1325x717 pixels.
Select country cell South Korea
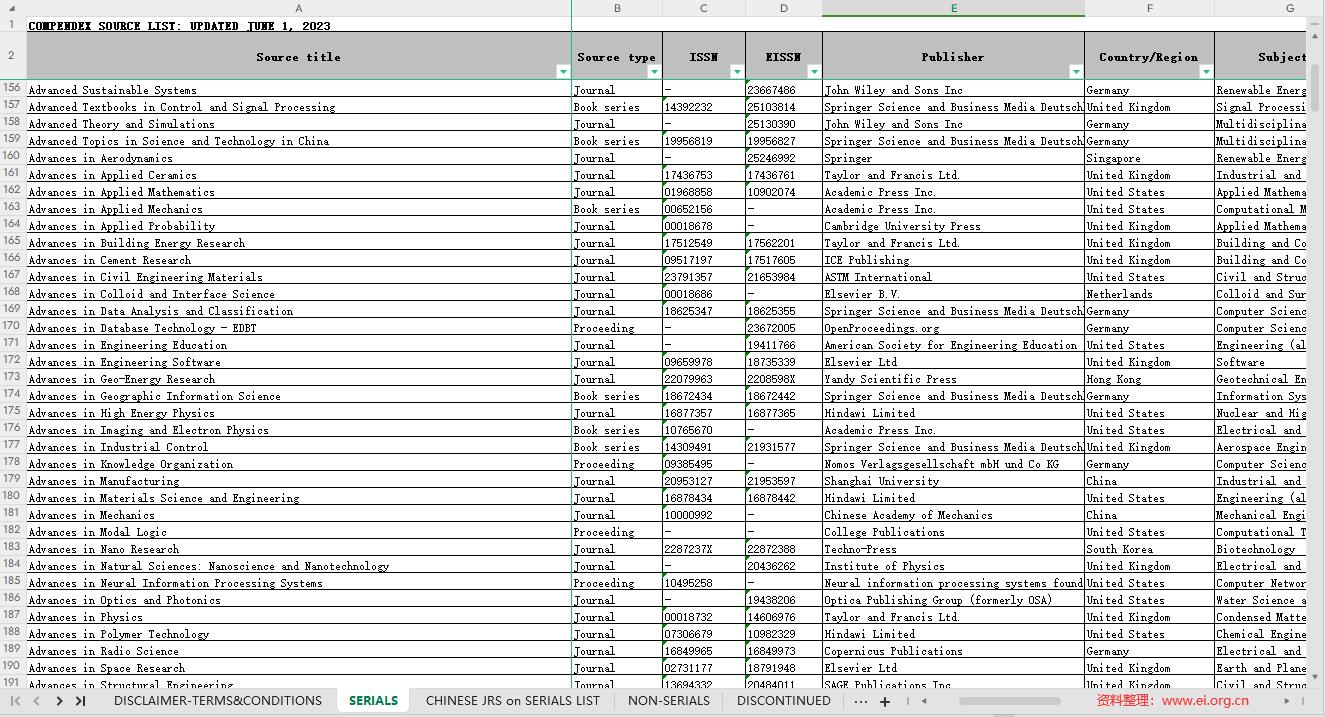click(1149, 549)
